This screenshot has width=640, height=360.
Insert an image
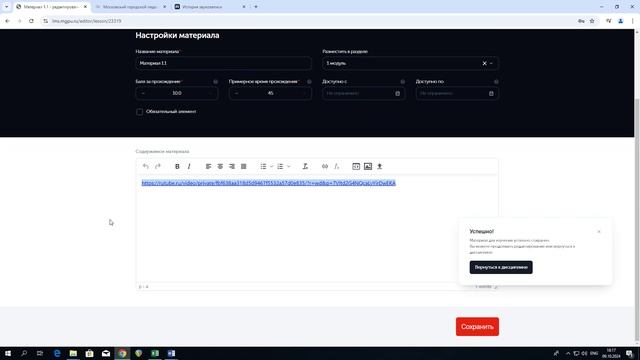[x=368, y=166]
